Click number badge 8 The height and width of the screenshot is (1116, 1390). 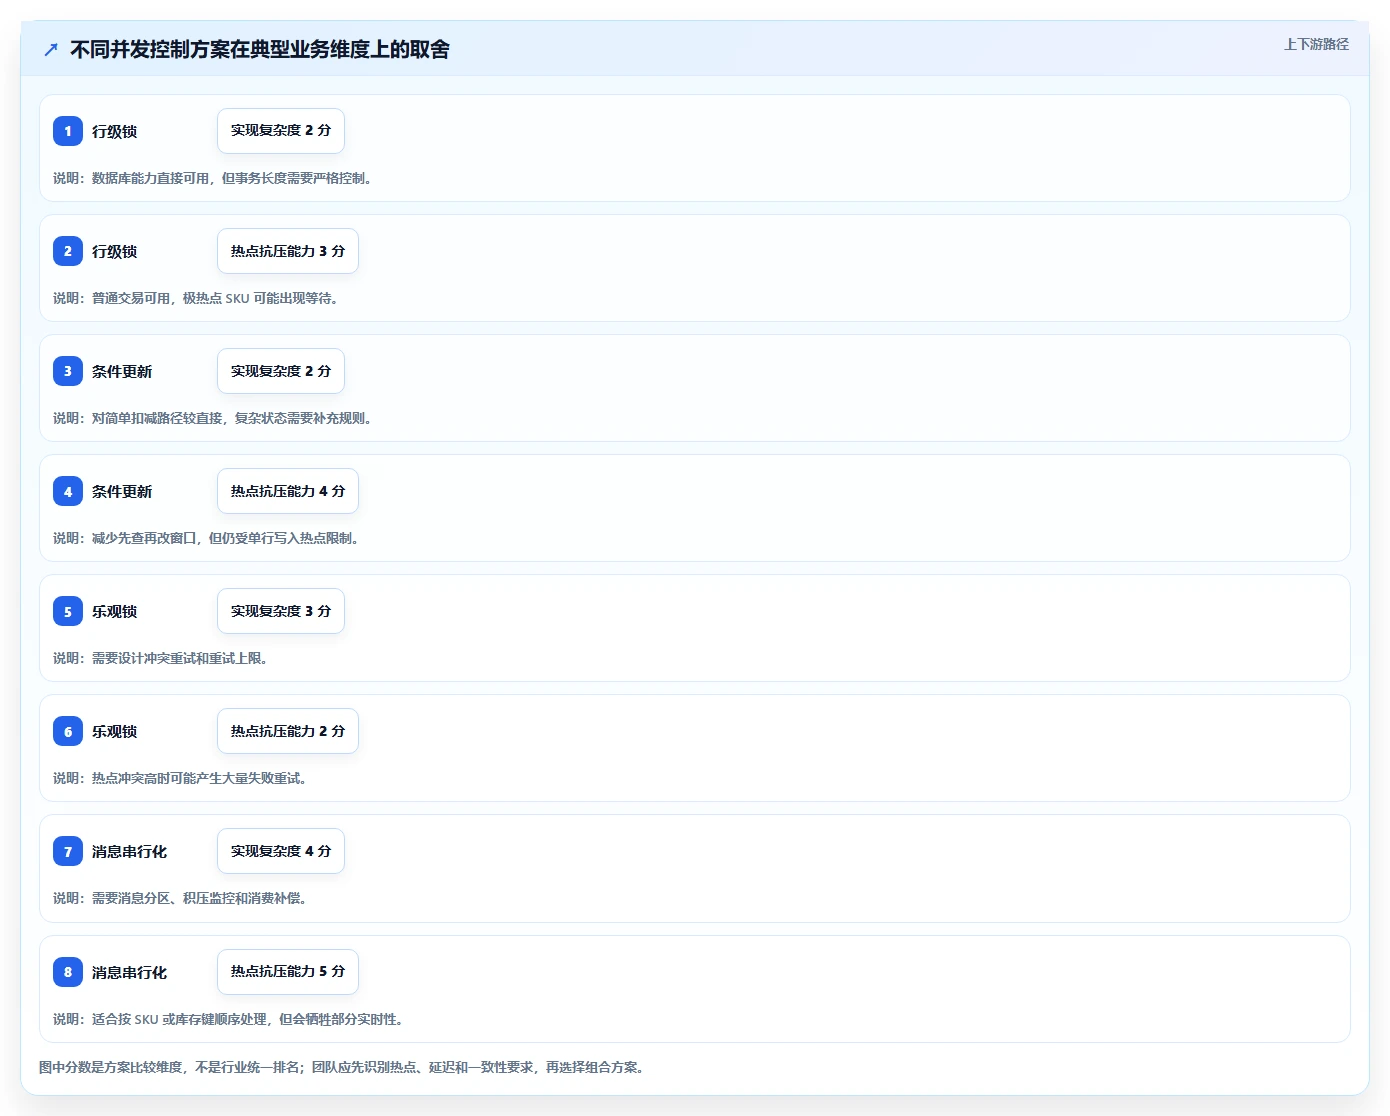coord(68,972)
